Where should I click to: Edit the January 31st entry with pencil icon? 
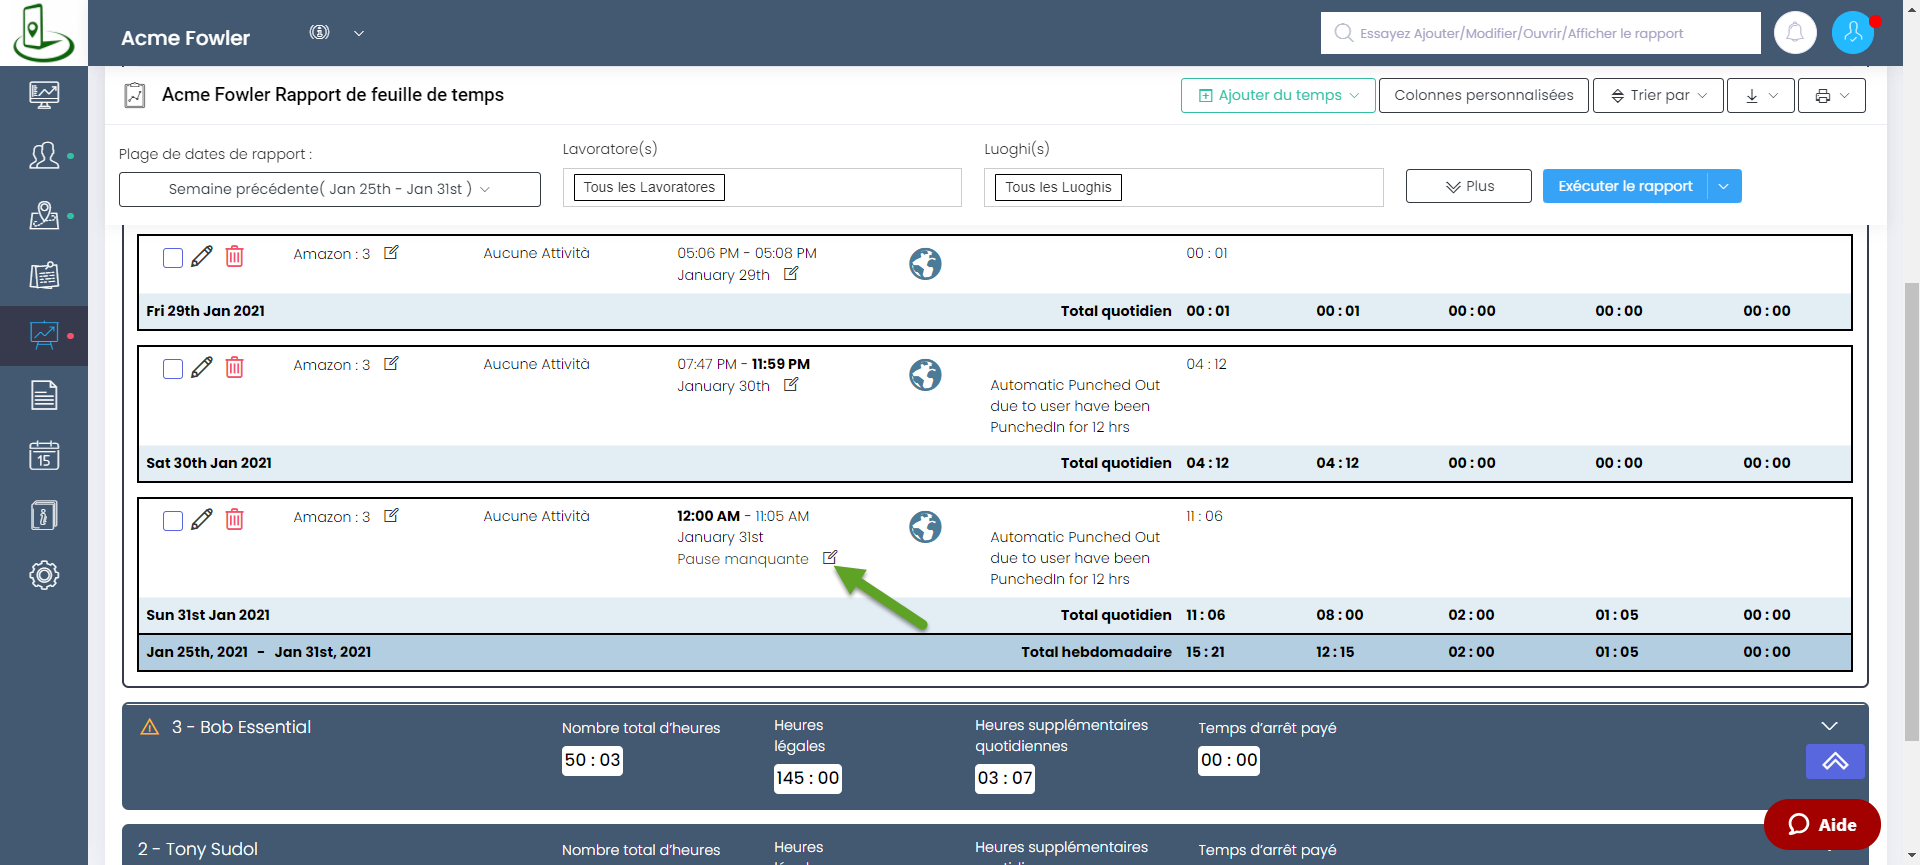[x=202, y=519]
